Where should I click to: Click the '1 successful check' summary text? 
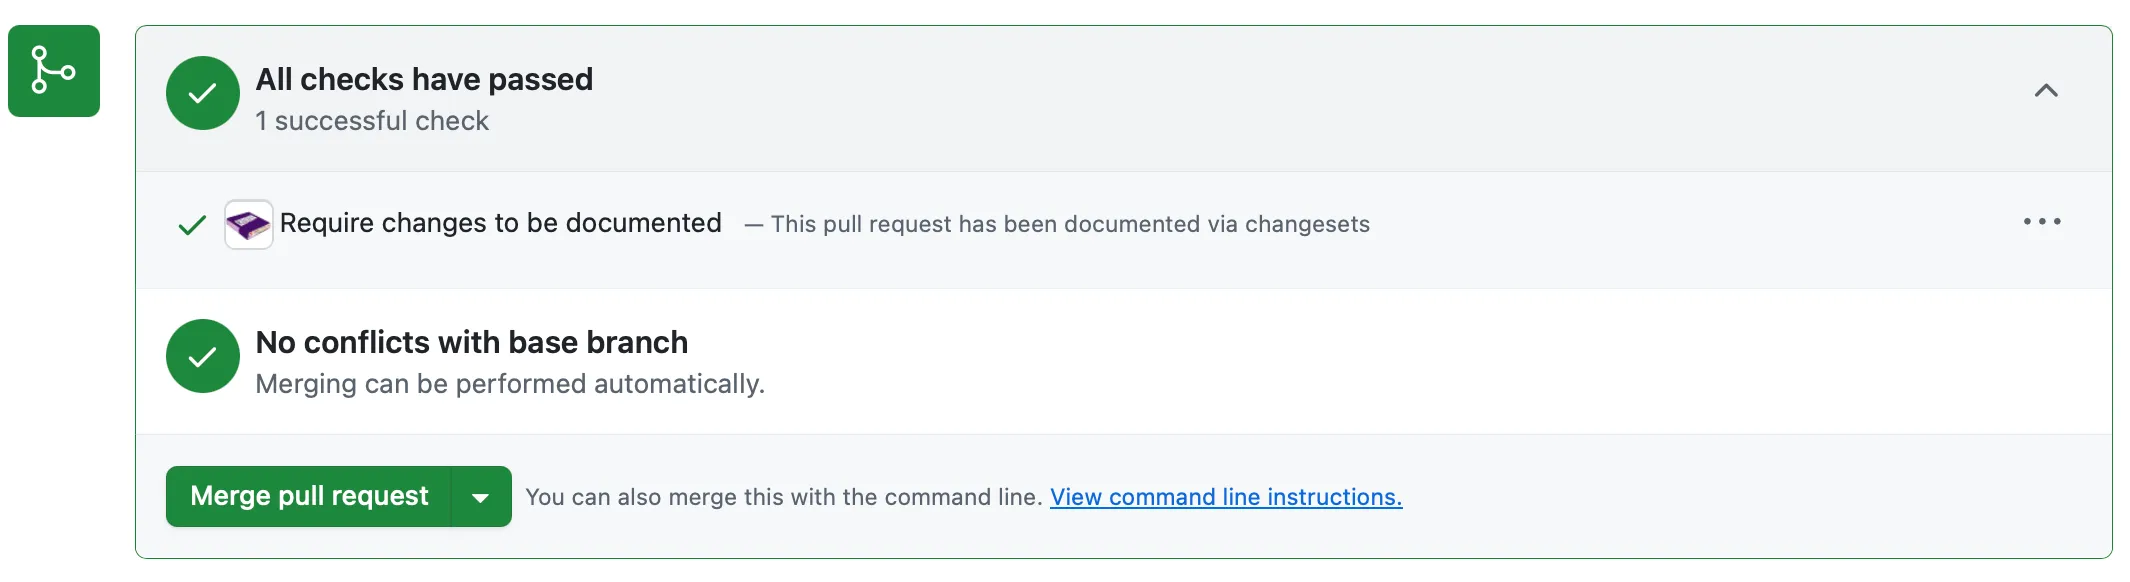372,121
